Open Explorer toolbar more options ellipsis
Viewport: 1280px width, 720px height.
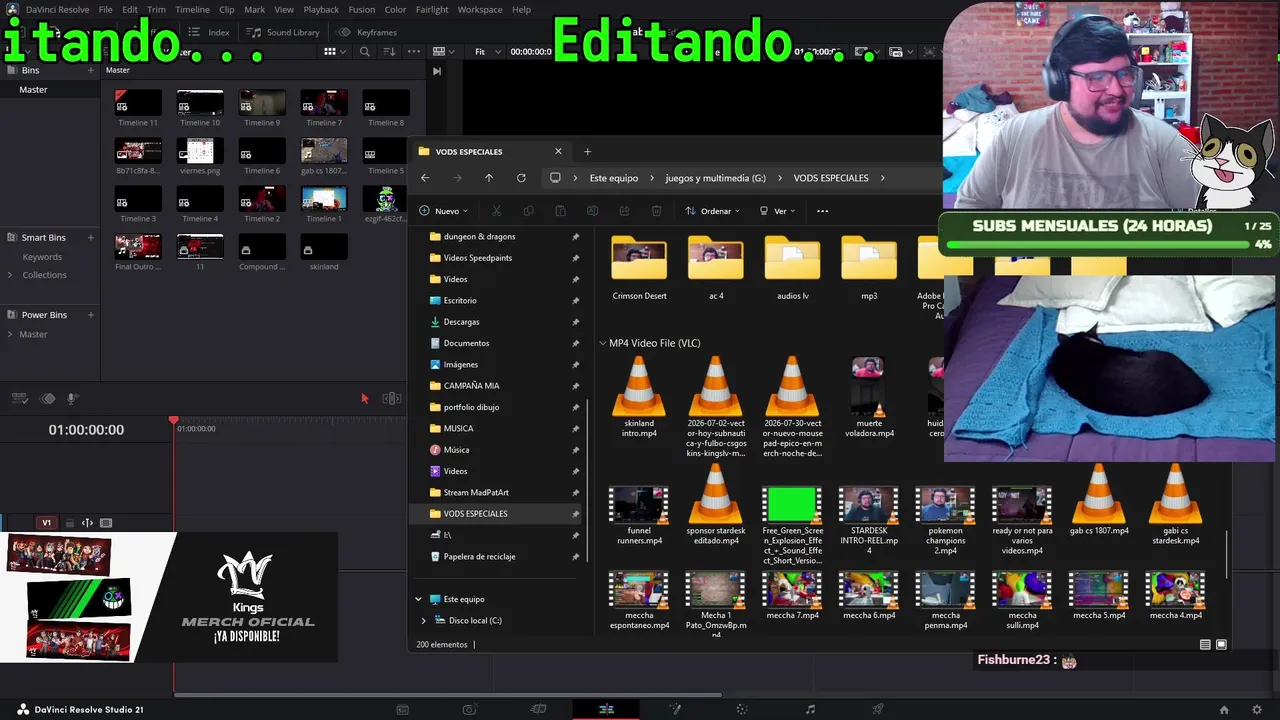pos(822,211)
